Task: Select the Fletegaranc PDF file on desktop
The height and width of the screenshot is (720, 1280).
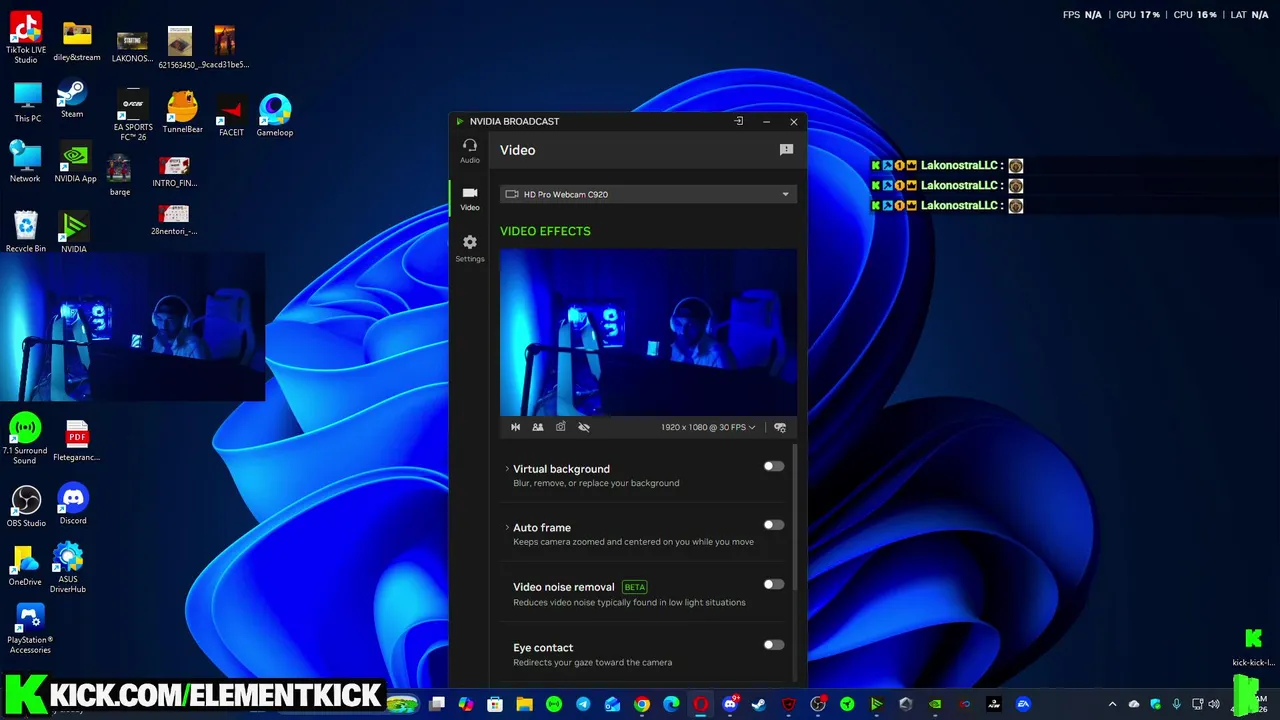Action: click(x=77, y=441)
